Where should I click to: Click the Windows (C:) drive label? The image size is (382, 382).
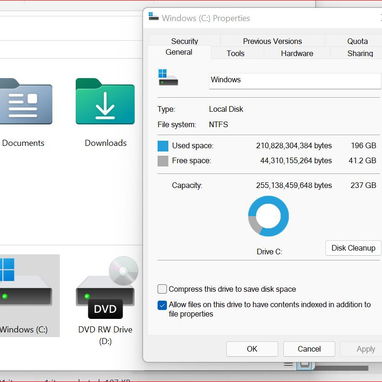(24, 329)
